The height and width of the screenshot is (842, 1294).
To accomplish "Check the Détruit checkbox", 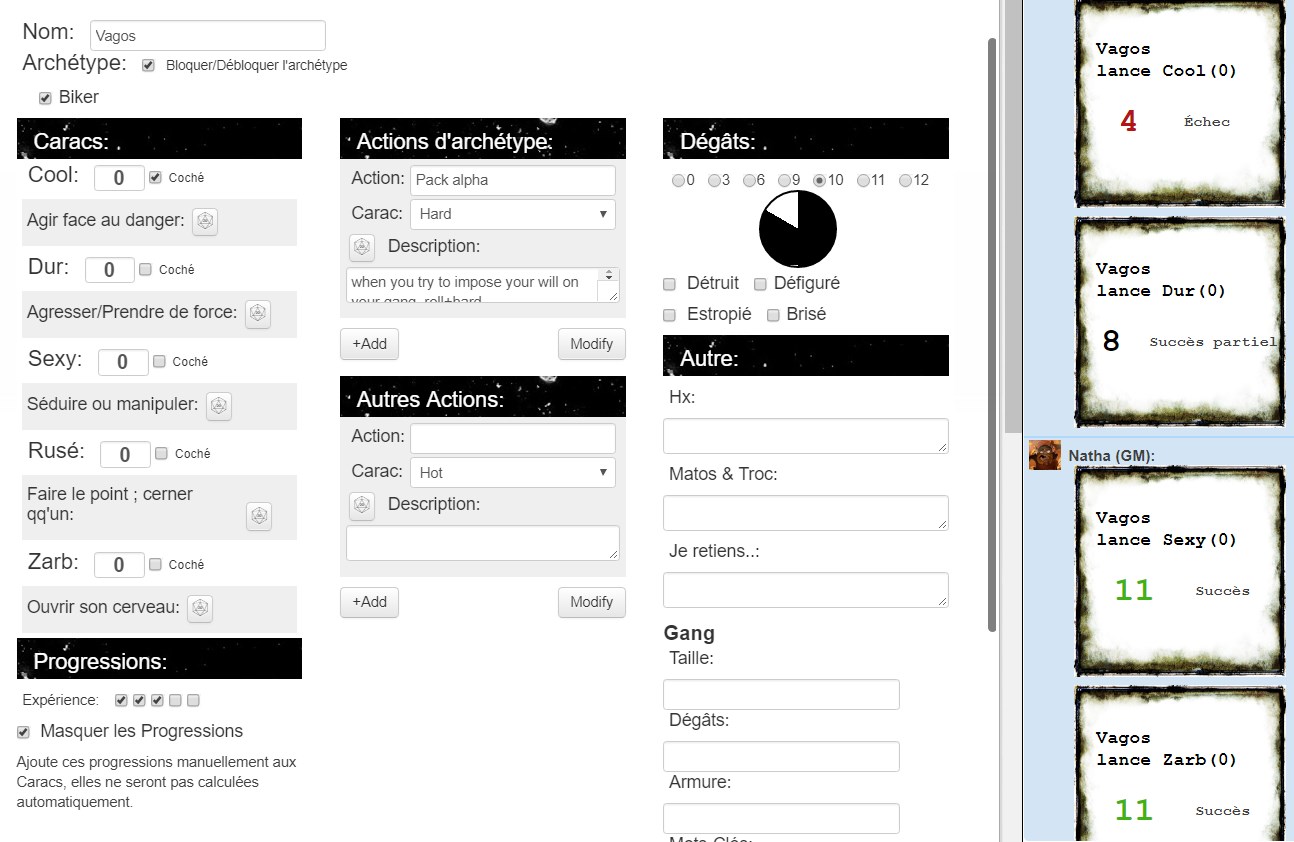I will (x=670, y=284).
